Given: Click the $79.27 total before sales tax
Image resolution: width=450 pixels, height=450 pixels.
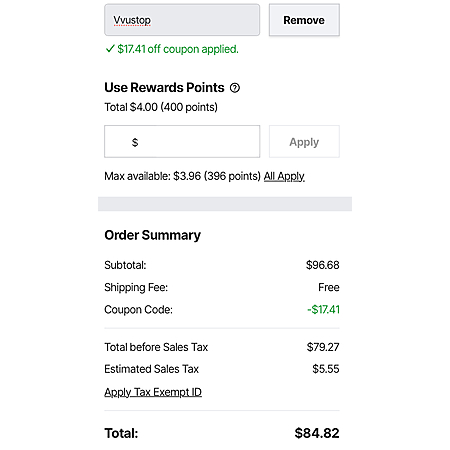Looking at the screenshot, I should click(323, 347).
